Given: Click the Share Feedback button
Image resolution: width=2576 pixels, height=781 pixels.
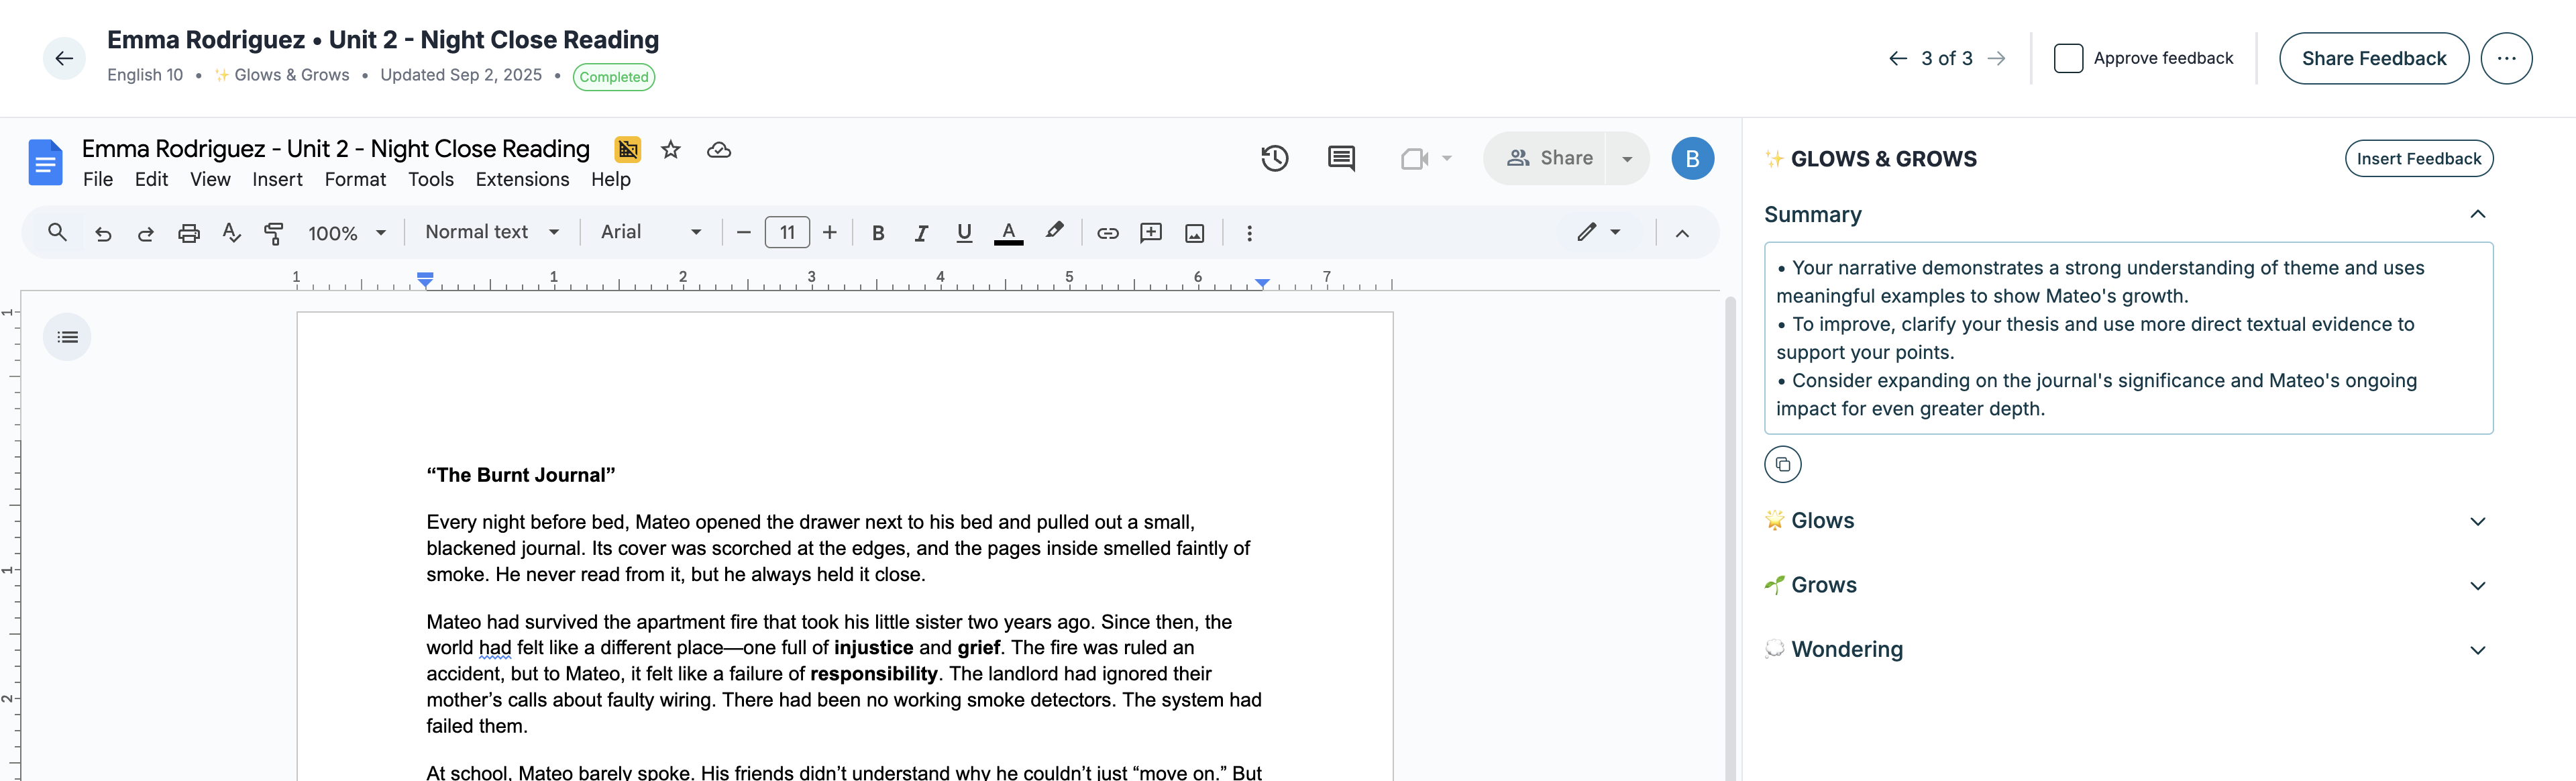Looking at the screenshot, I should tap(2373, 58).
